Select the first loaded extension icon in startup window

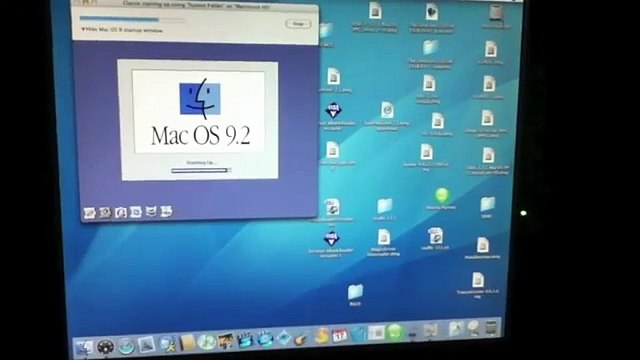click(x=89, y=213)
